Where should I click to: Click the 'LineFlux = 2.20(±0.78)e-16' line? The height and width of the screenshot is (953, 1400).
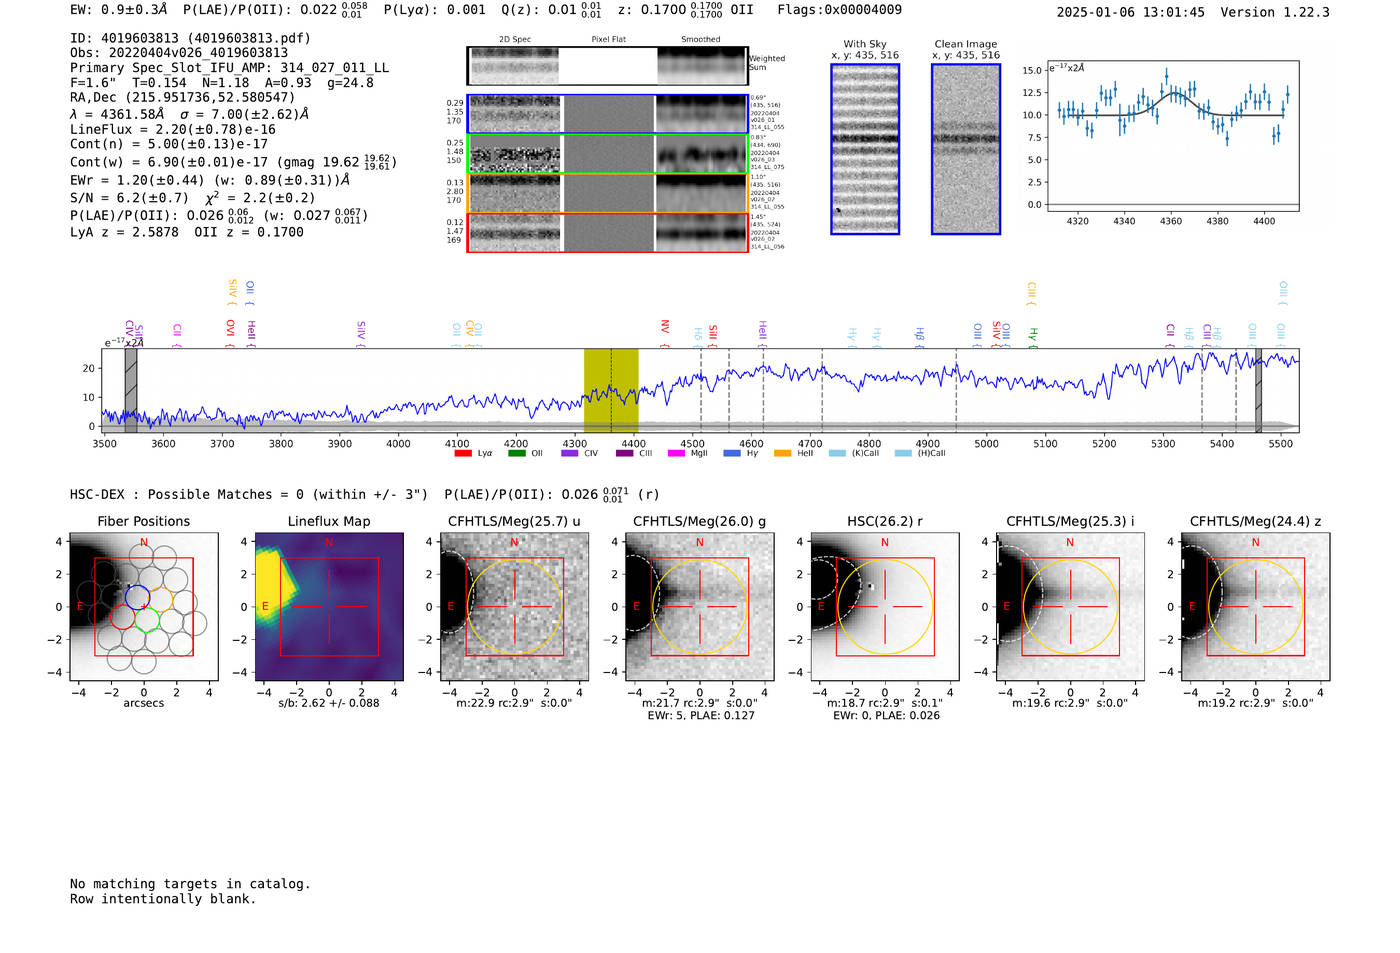173,130
